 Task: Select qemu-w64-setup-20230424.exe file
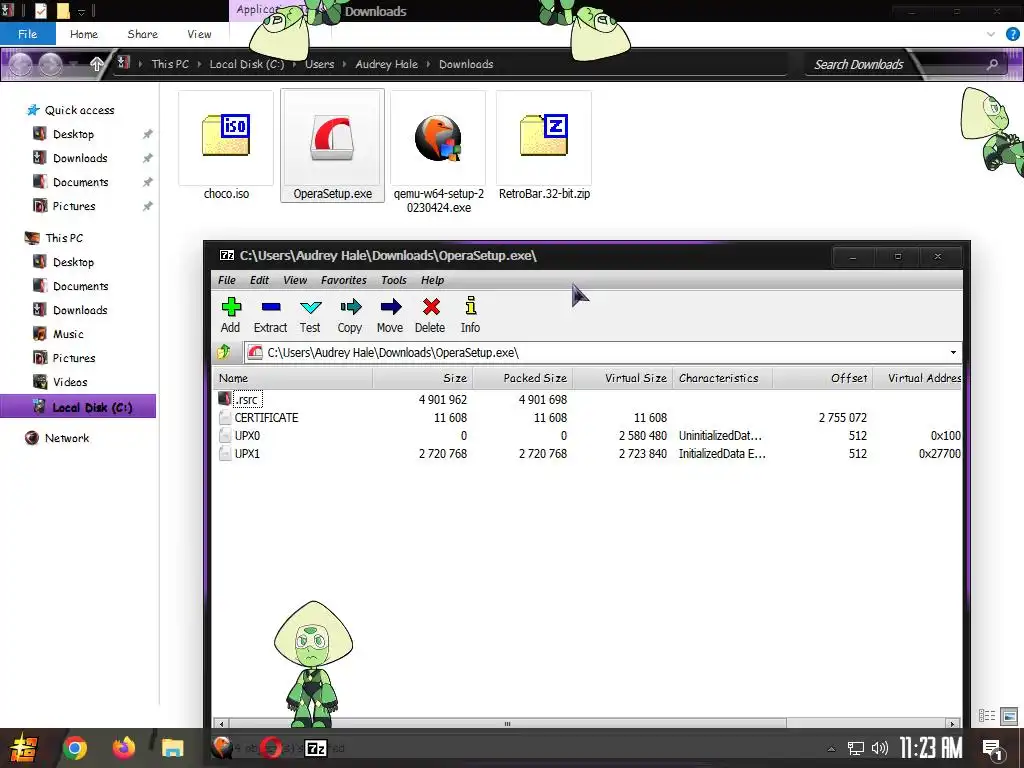coord(438,153)
